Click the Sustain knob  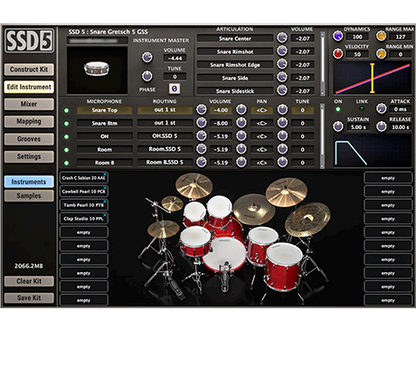[x=338, y=126]
